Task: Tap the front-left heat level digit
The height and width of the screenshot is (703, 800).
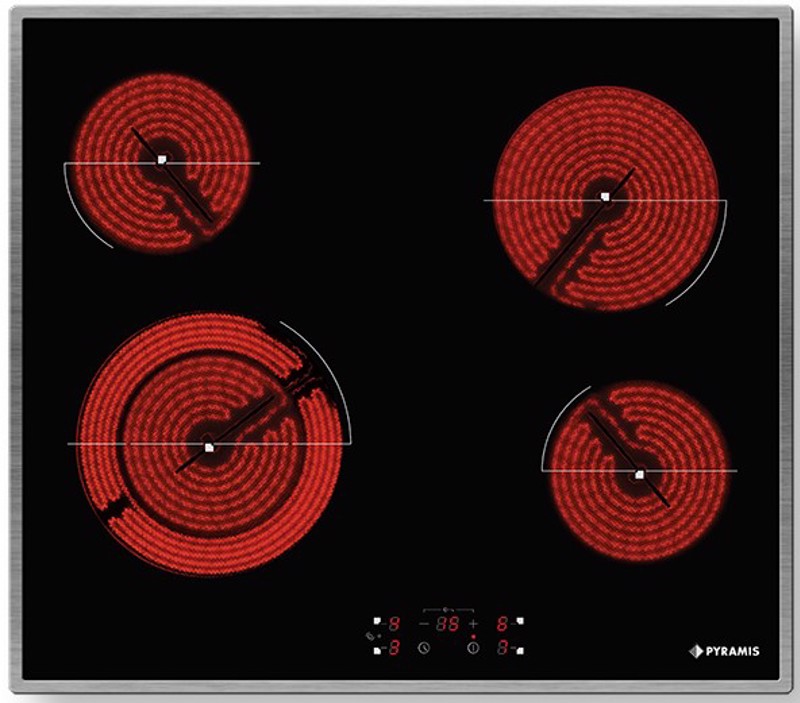Action: coord(394,648)
